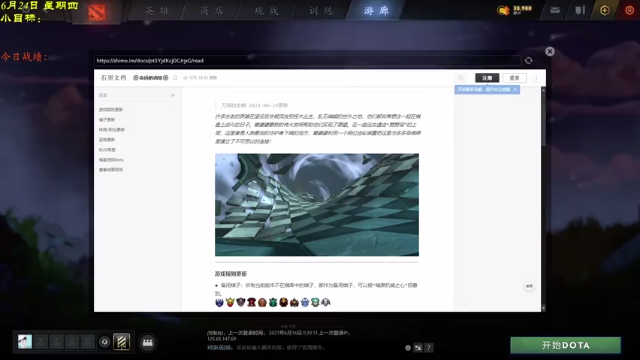Click the red power quit icon
Image resolution: width=640 pixels, height=360 pixels.
[x=629, y=10]
